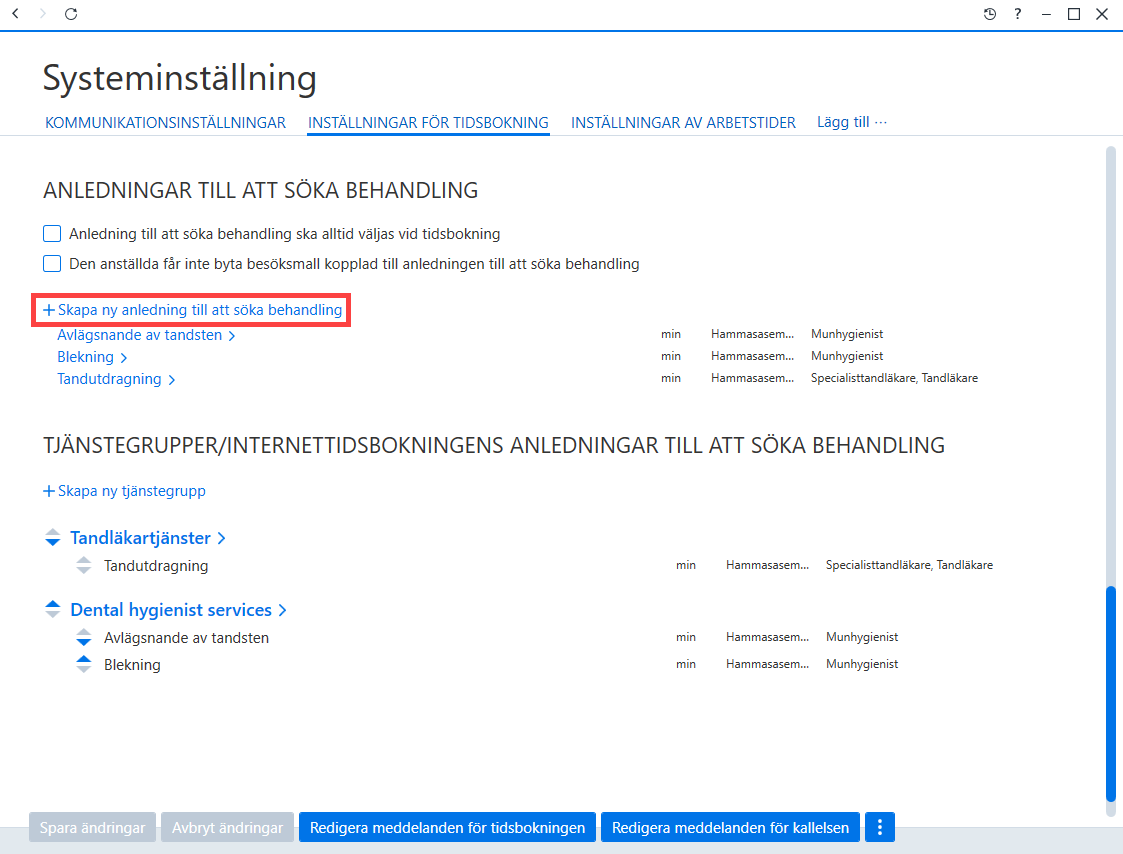Open Inställningar av arbetstider tab
Viewport: 1123px width, 854px height.
[x=683, y=123]
